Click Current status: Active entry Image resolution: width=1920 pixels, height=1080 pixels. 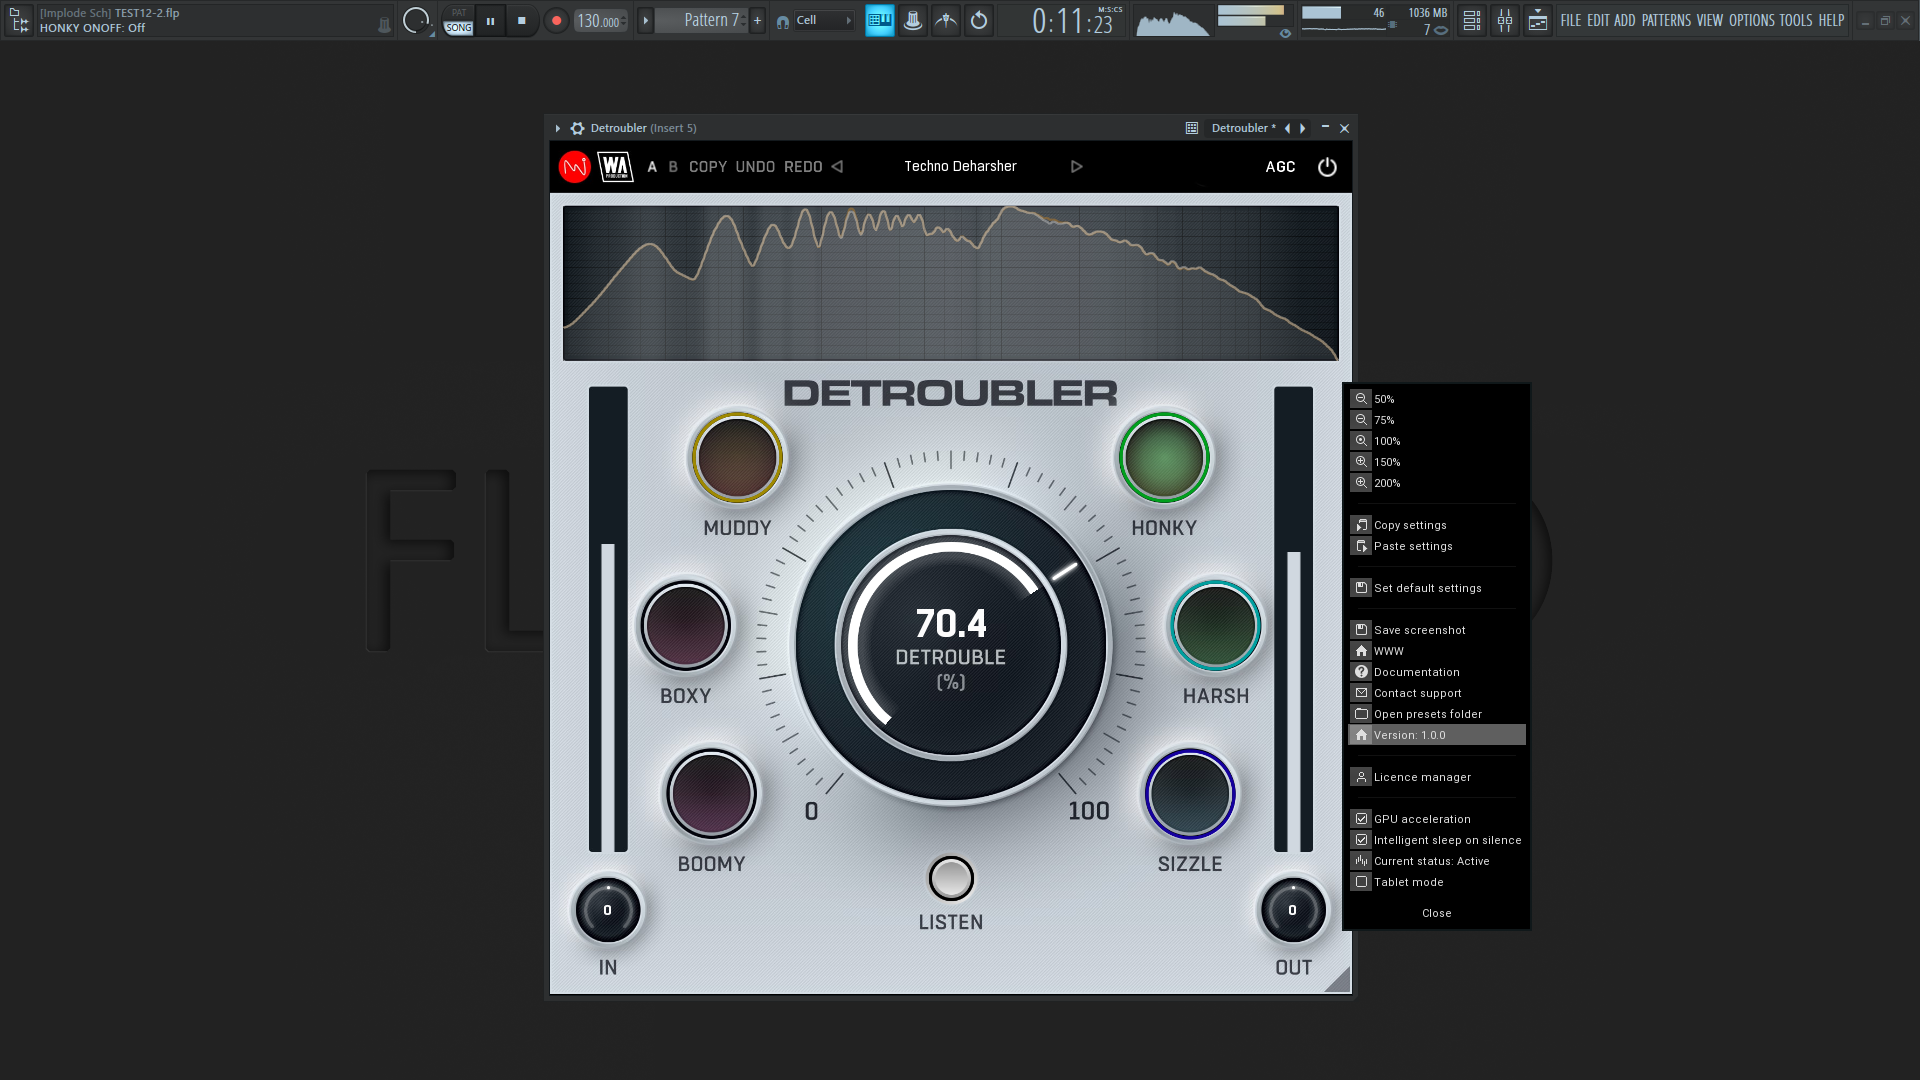pos(1436,861)
